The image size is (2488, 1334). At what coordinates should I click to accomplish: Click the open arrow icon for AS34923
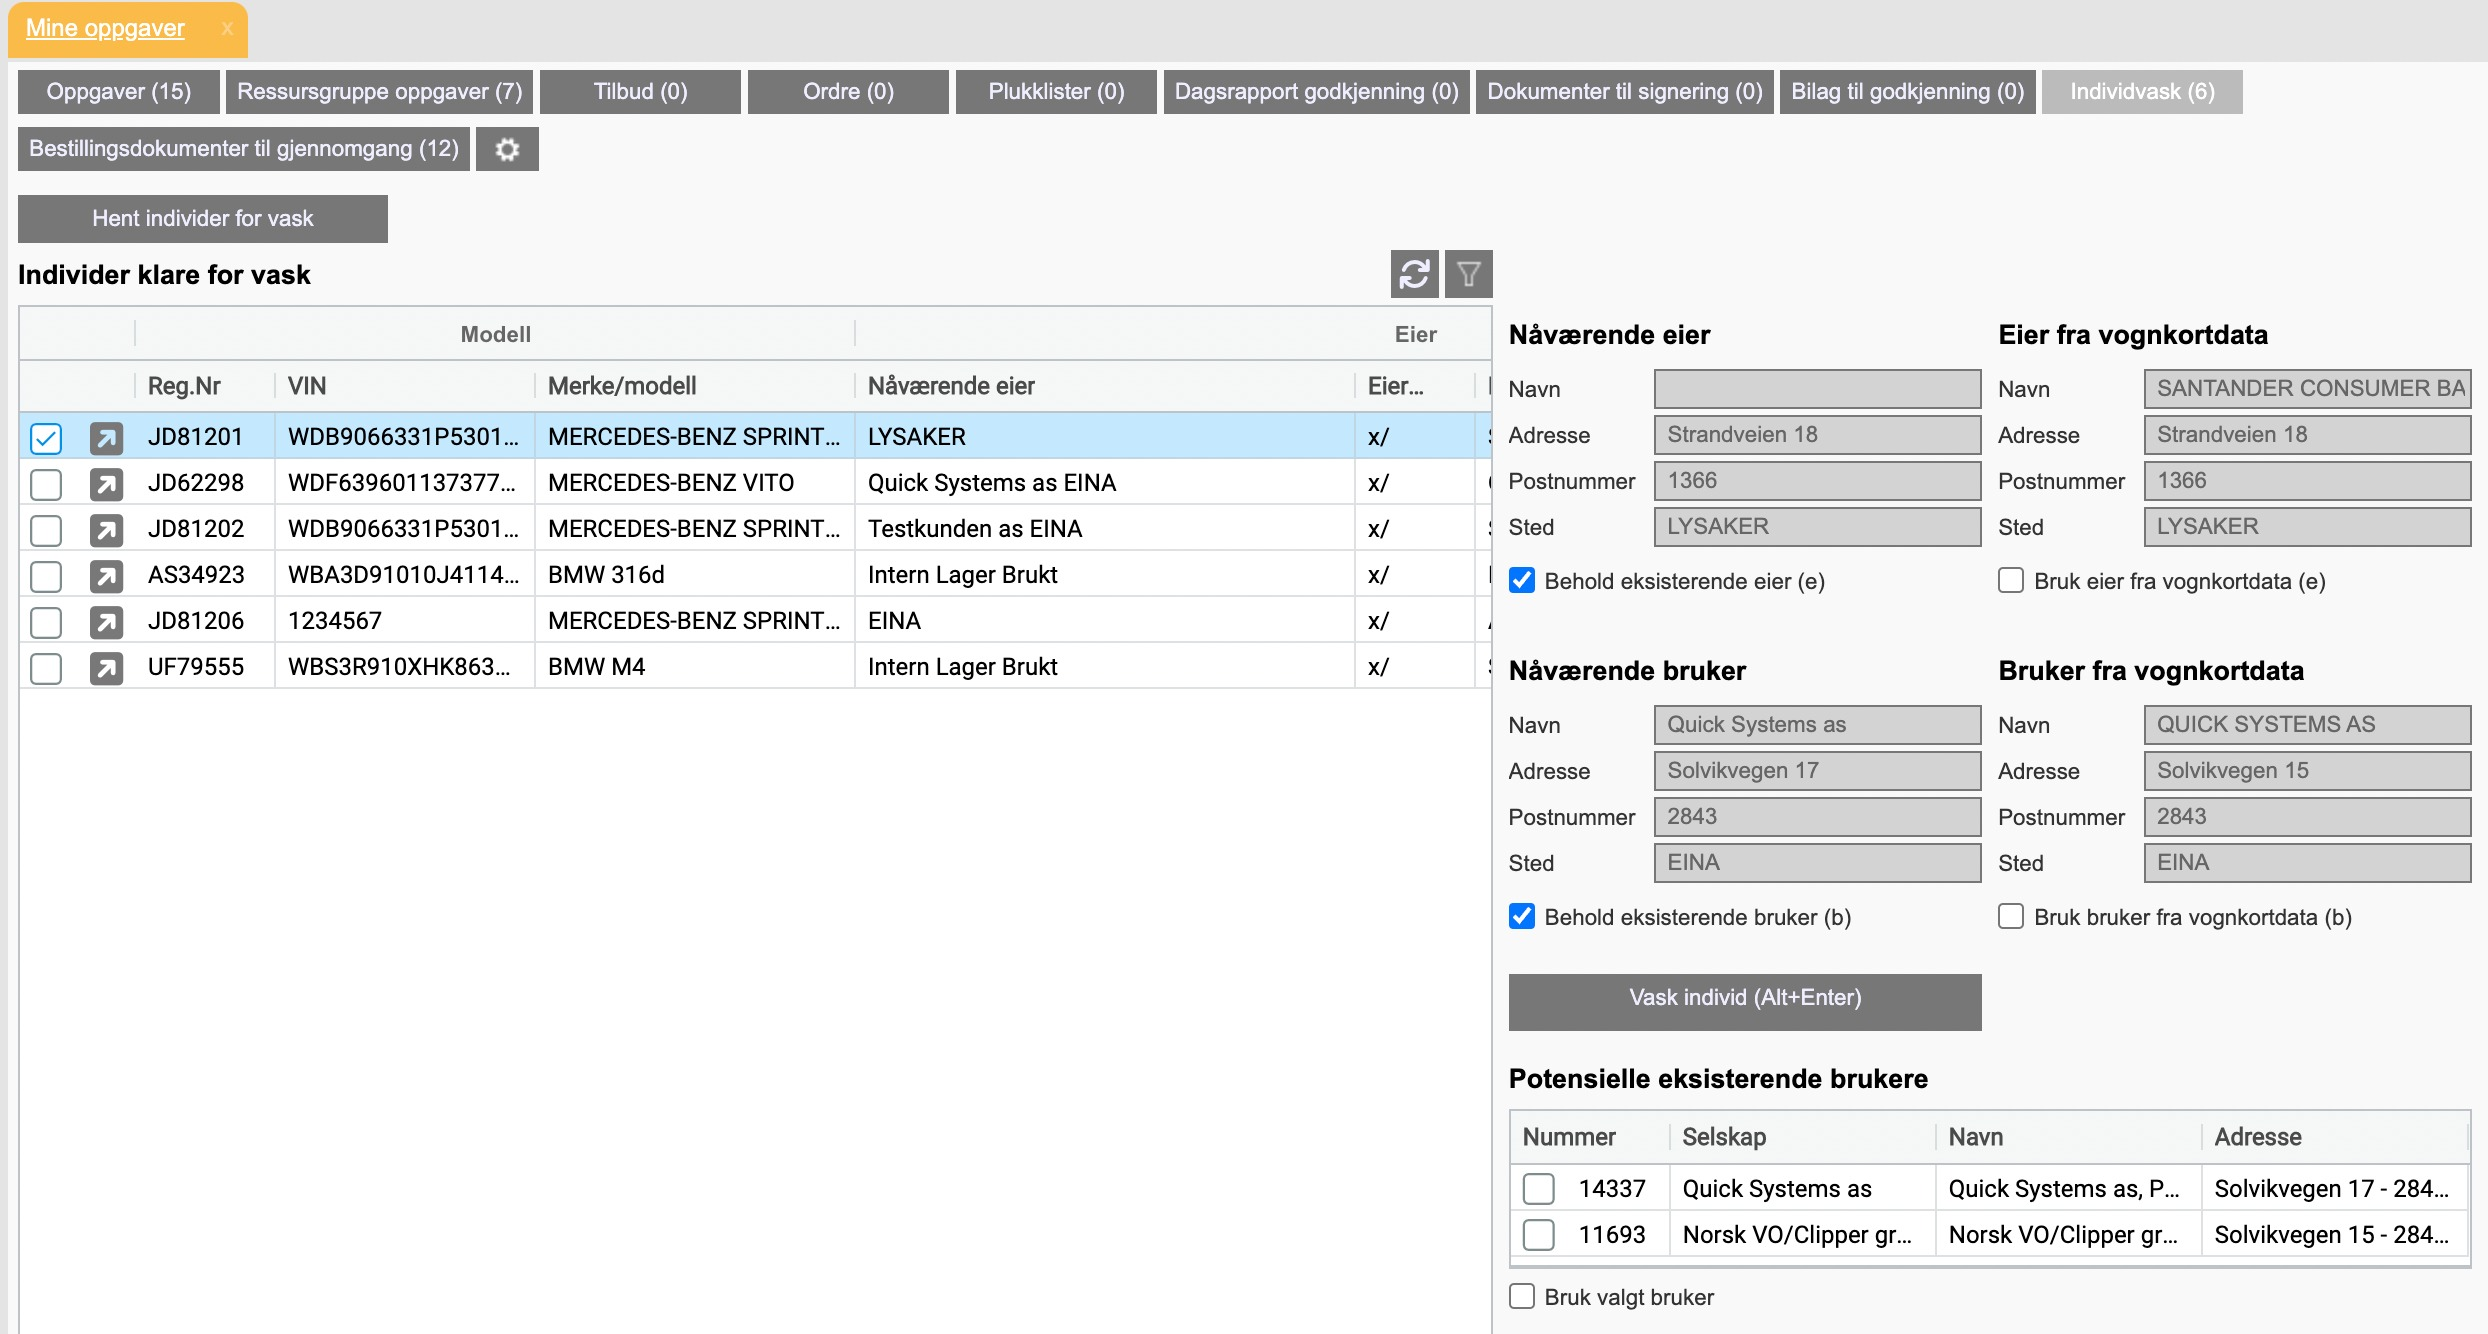pos(106,576)
